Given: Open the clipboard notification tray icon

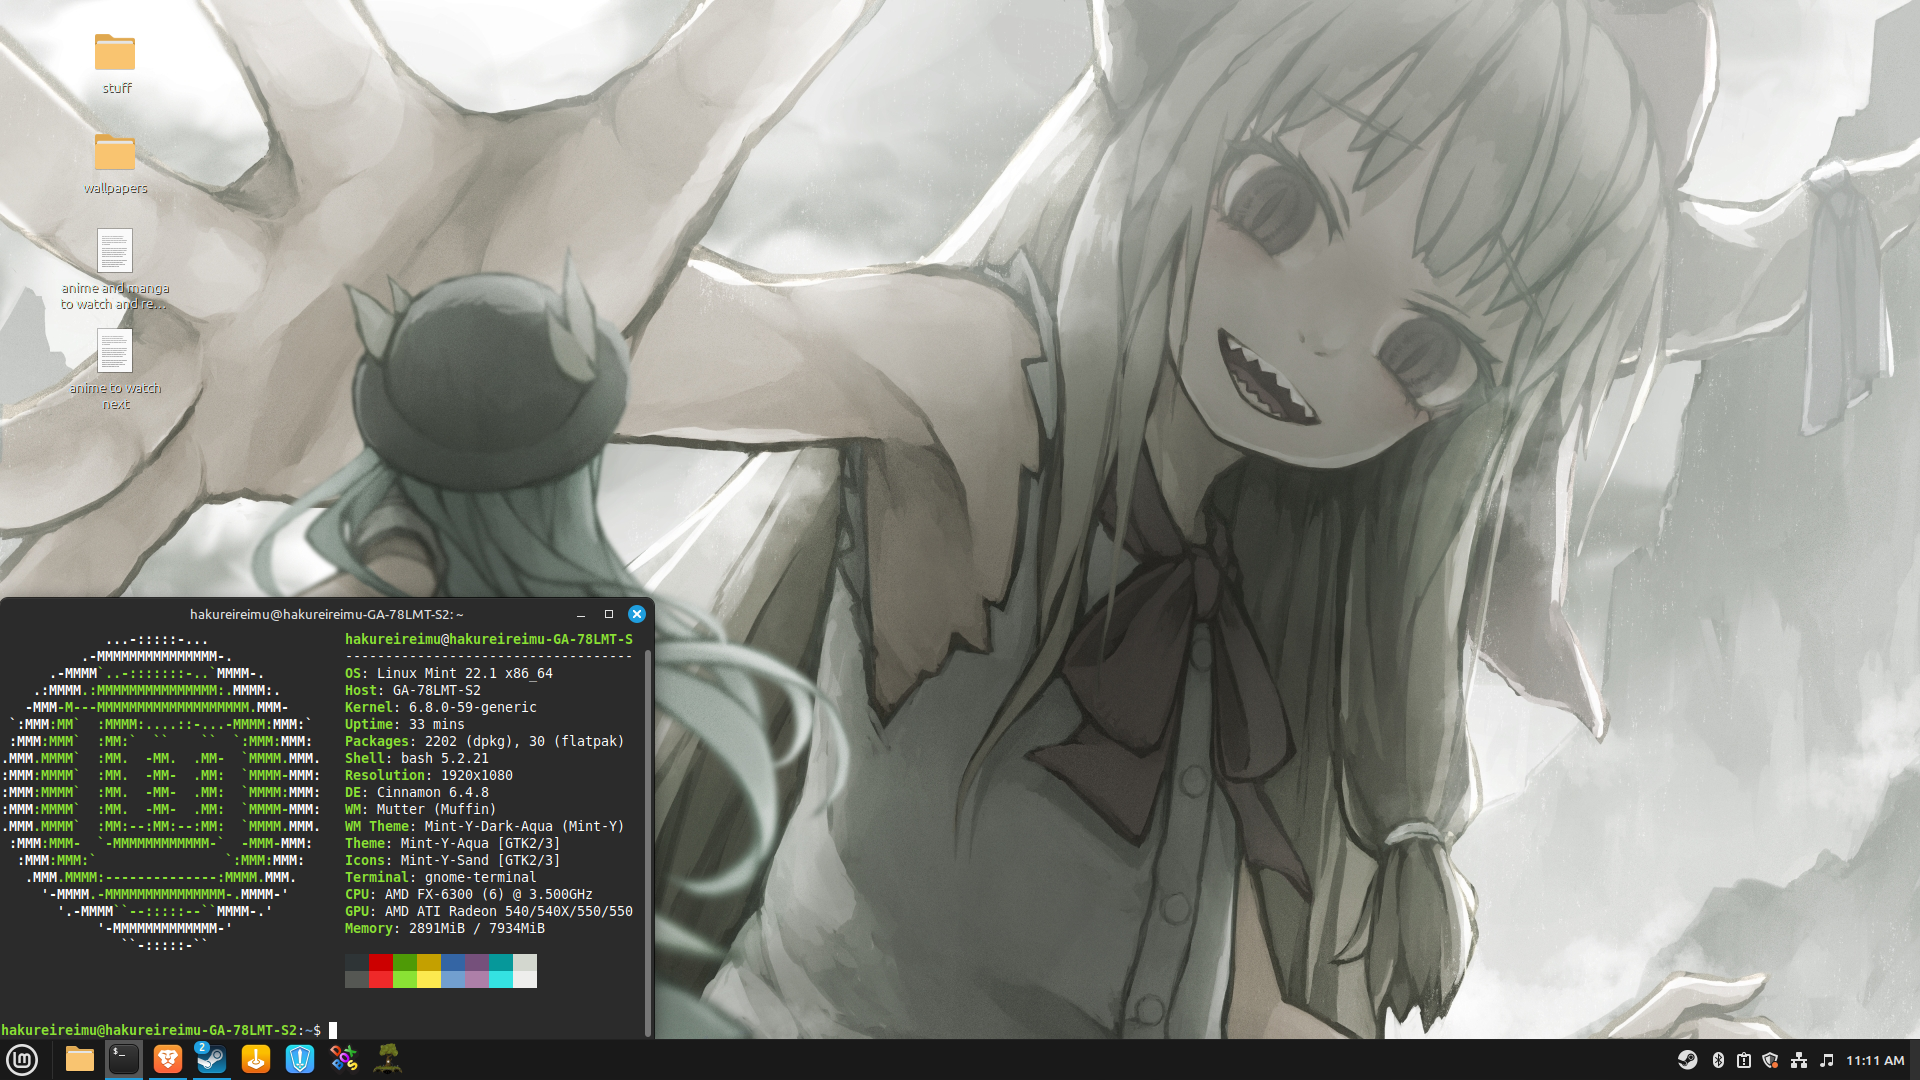Looking at the screenshot, I should (x=1744, y=1060).
